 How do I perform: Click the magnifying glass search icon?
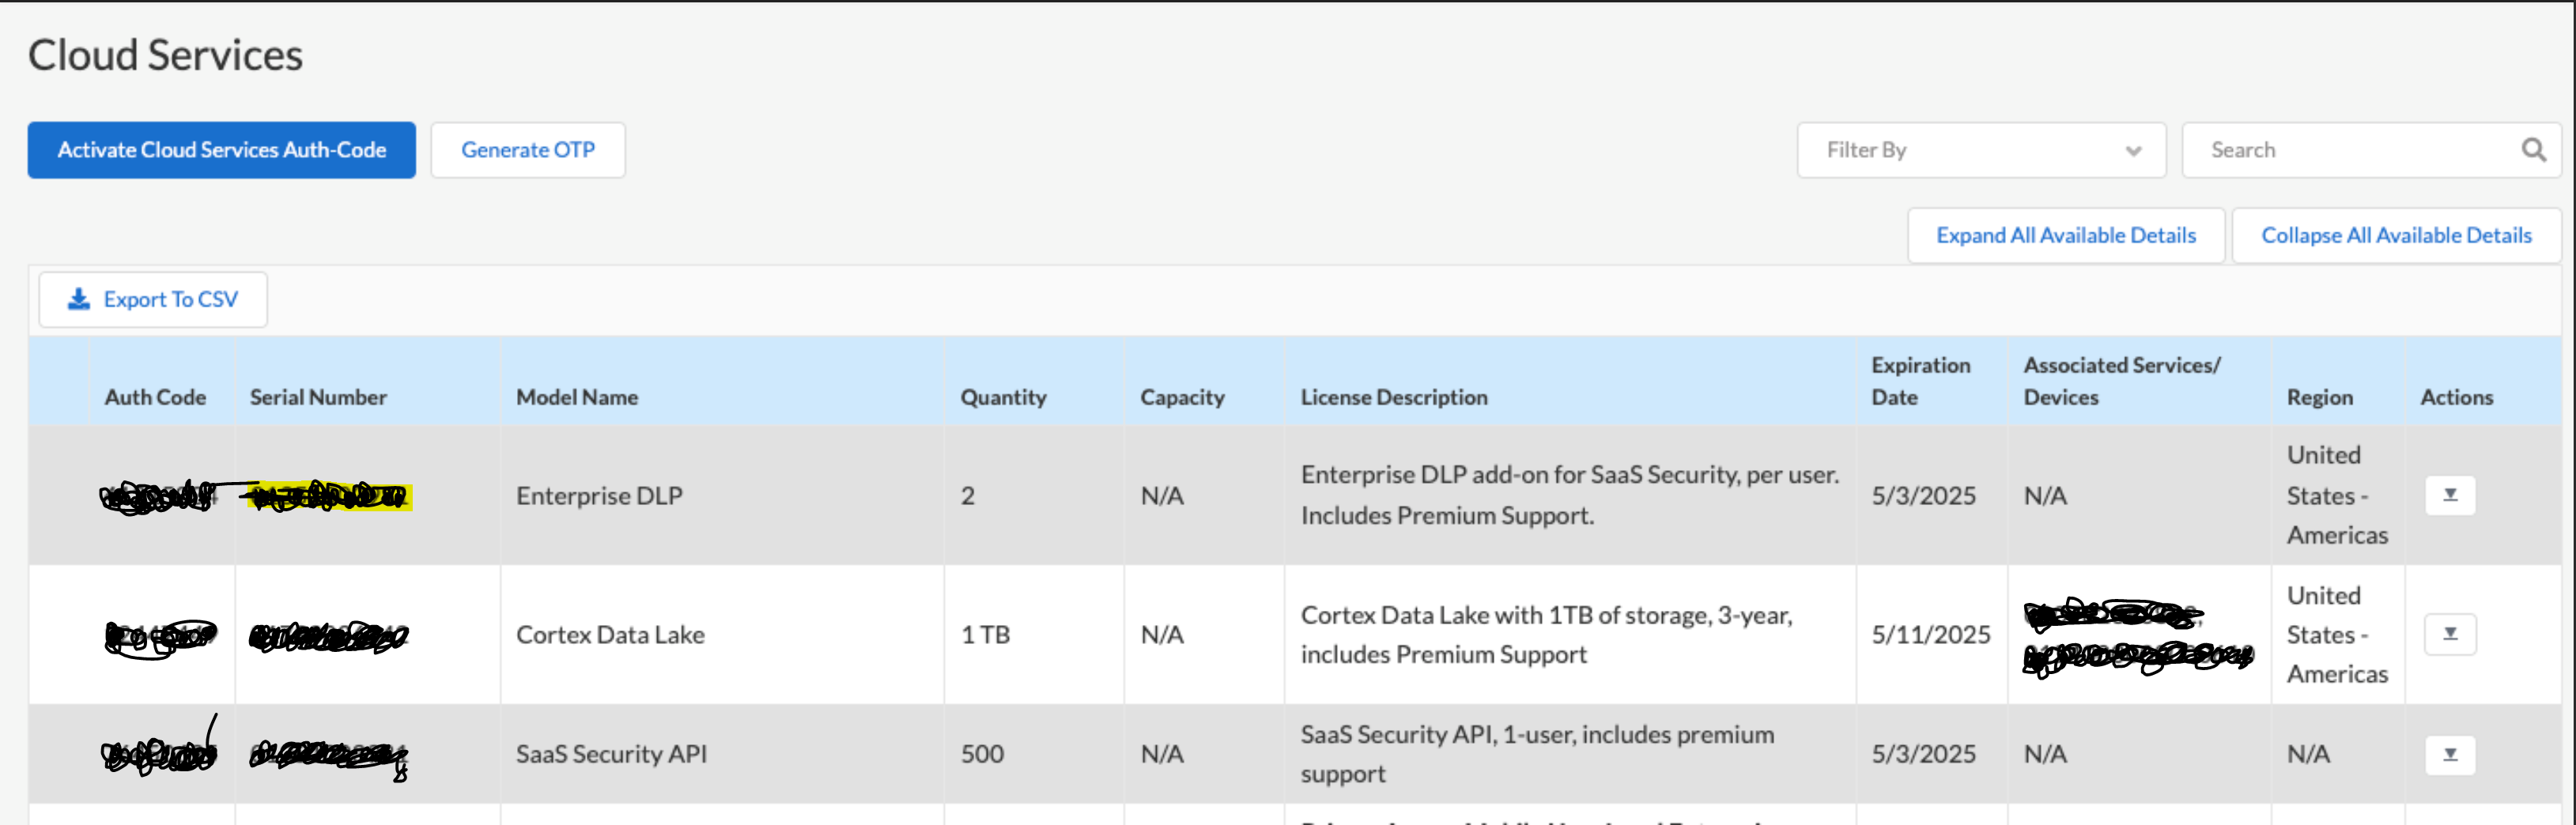click(x=2535, y=149)
